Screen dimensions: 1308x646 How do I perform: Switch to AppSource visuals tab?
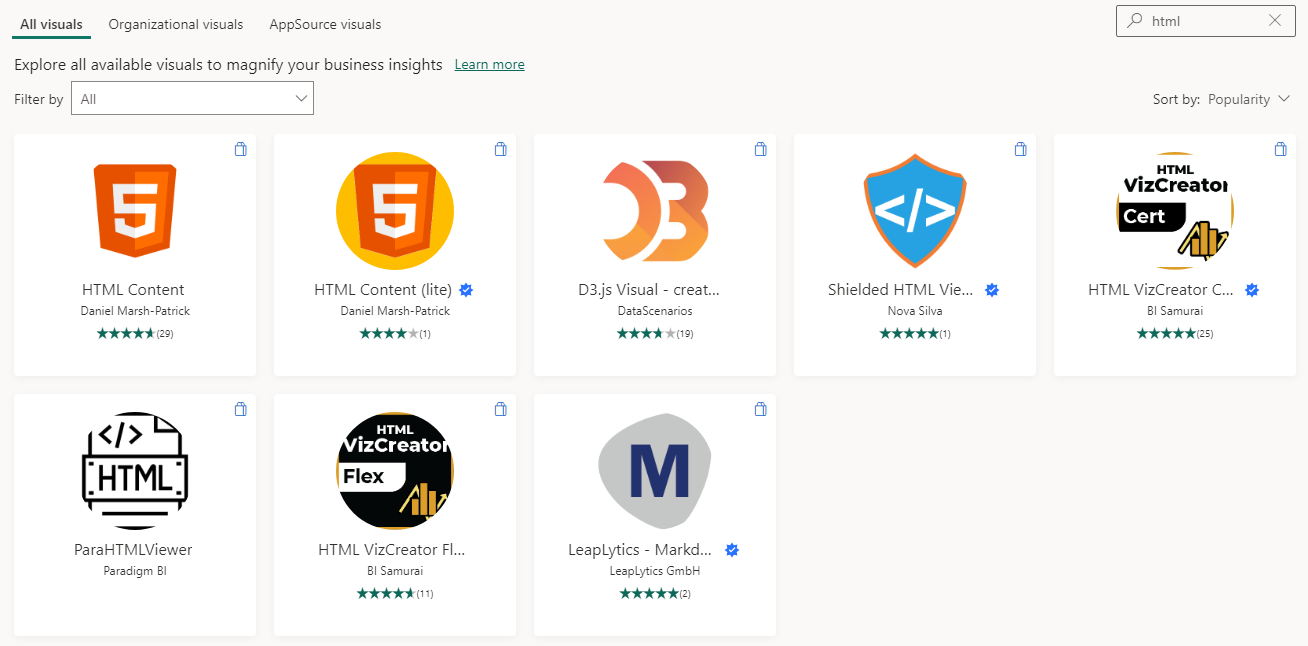click(x=325, y=24)
